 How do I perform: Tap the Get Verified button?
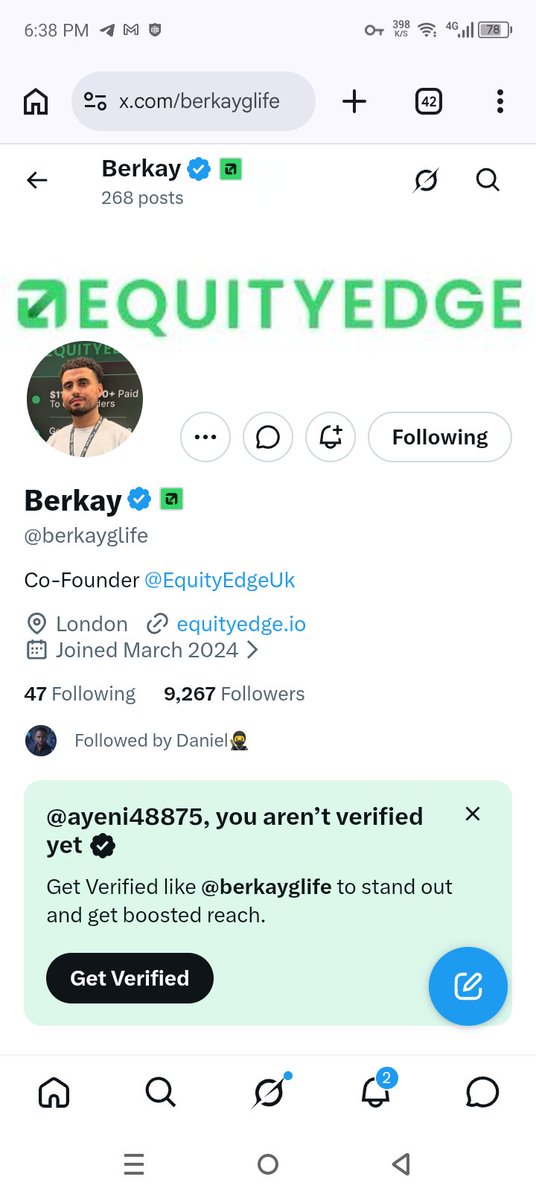pyautogui.click(x=130, y=978)
